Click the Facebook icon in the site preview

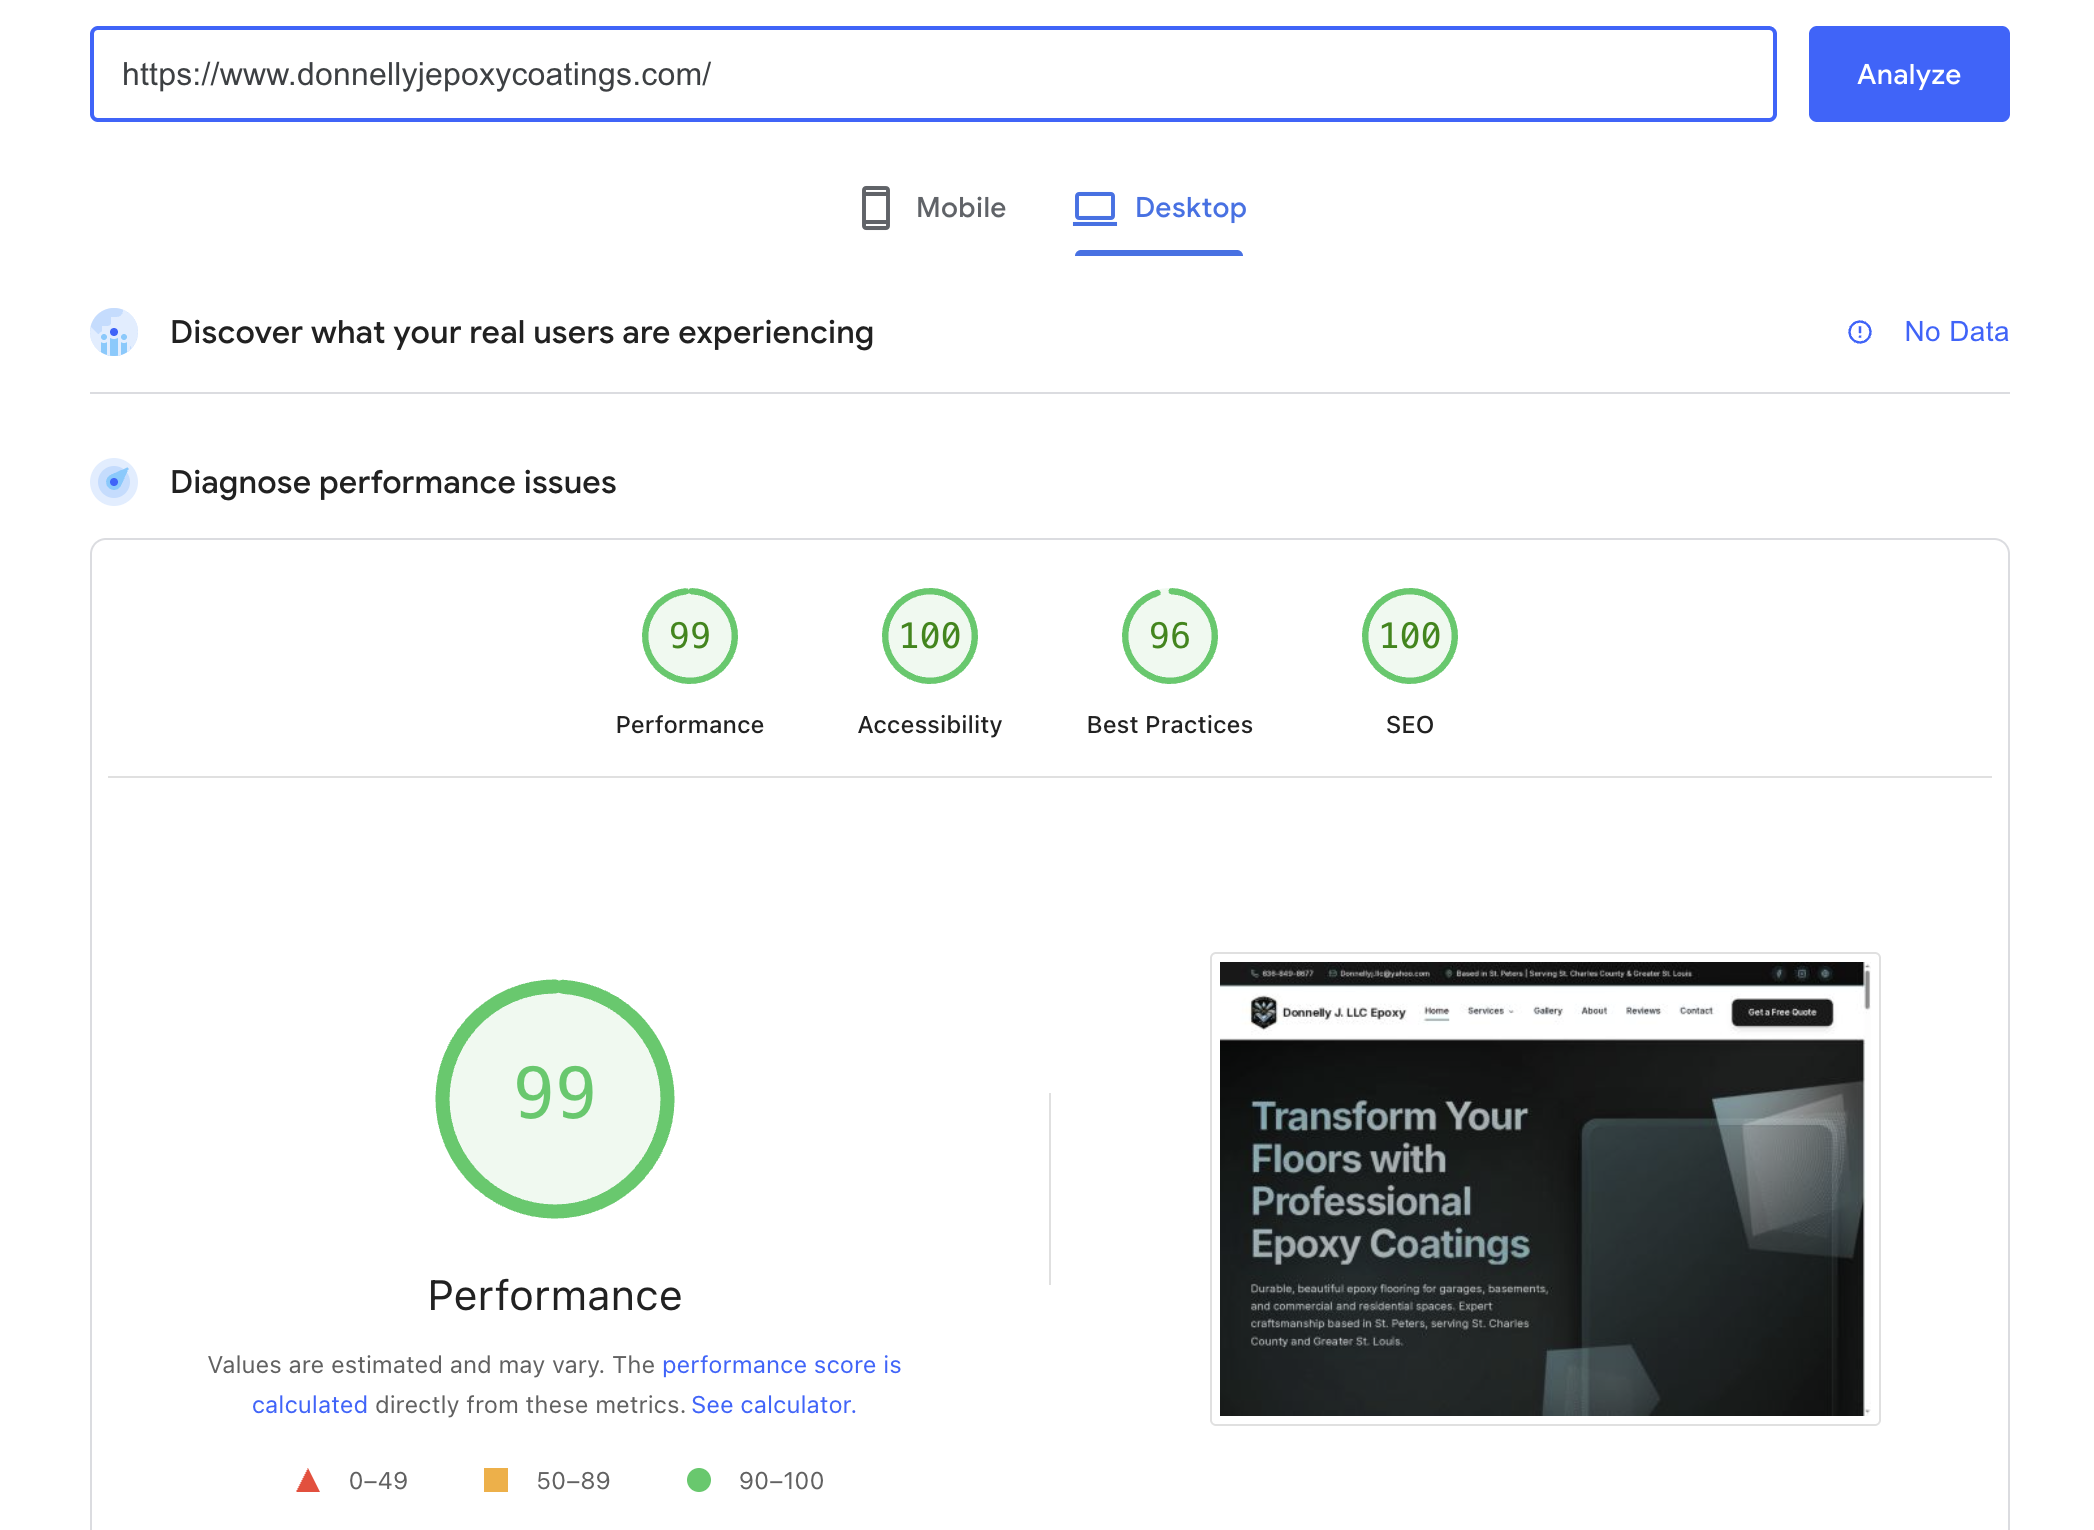pyautogui.click(x=1778, y=972)
